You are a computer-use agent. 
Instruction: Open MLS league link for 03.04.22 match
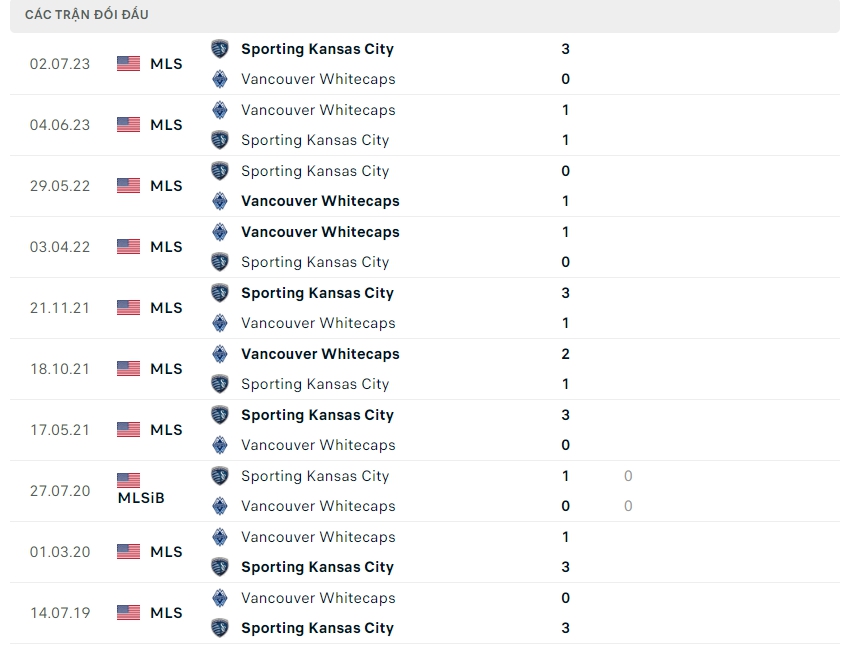pyautogui.click(x=166, y=247)
